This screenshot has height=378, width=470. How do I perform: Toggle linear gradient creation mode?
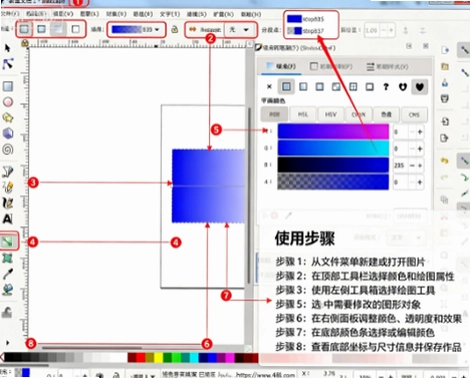point(24,29)
